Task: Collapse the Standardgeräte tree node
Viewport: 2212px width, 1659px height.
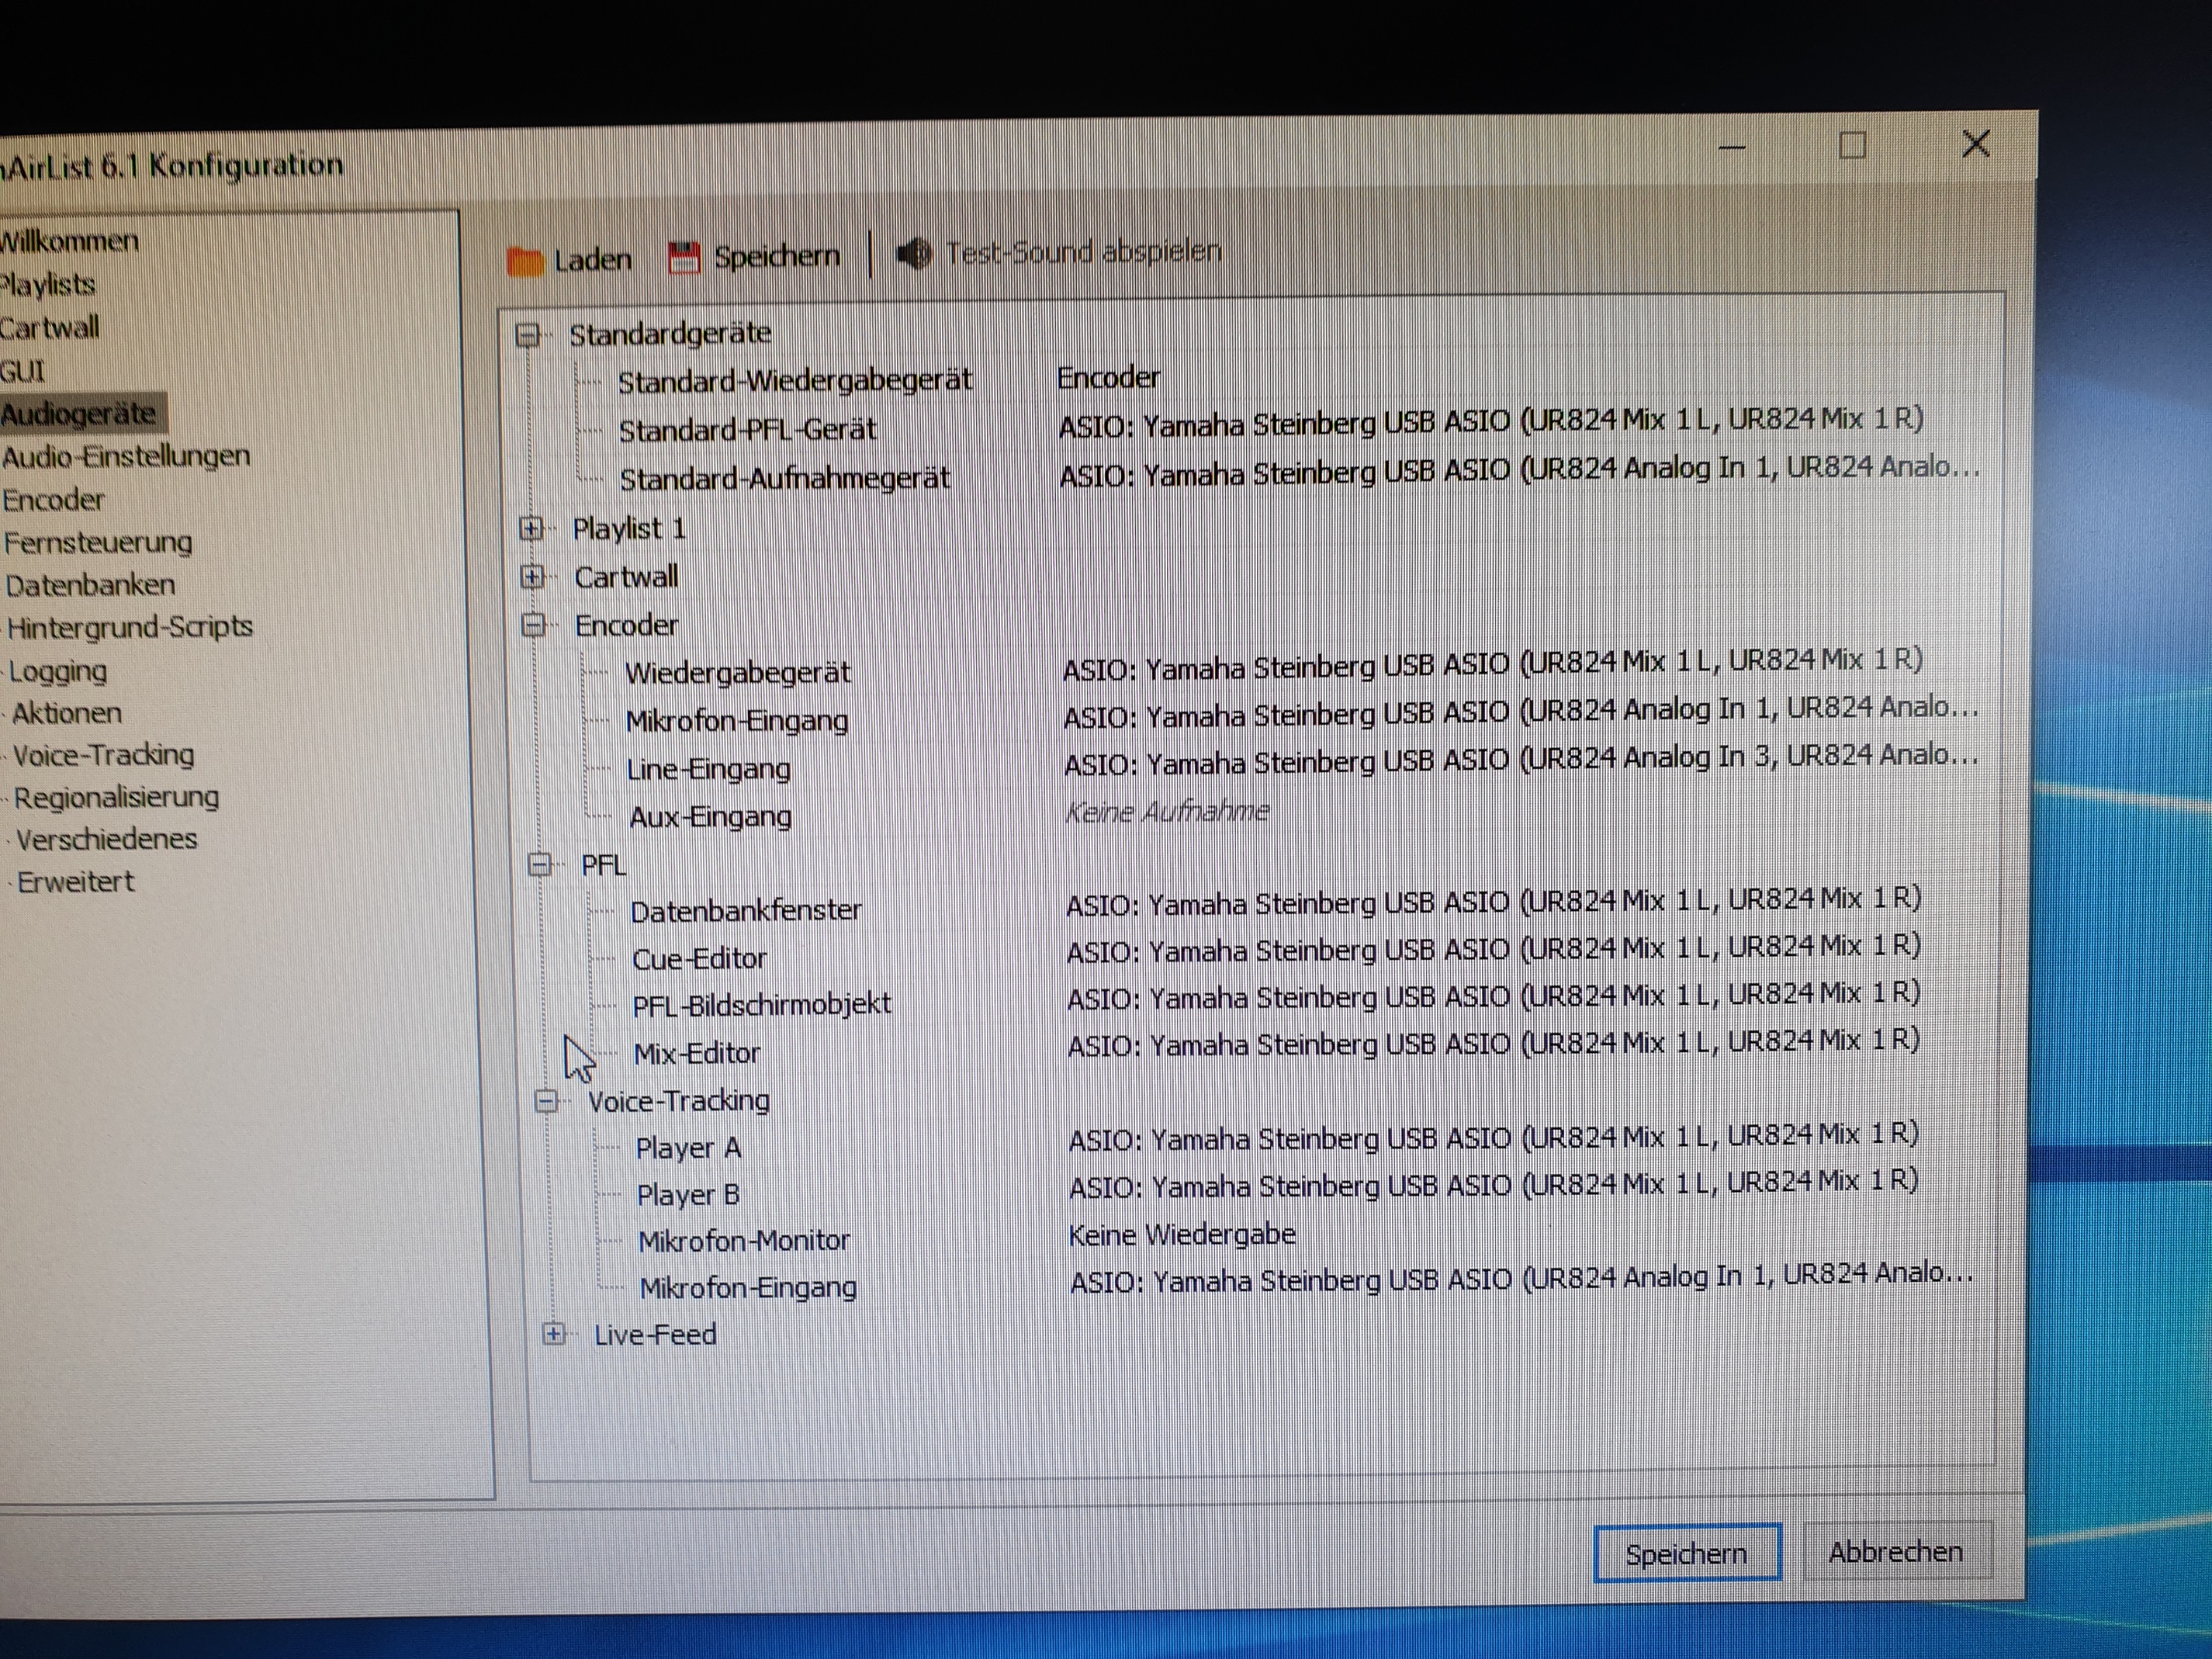Action: pyautogui.click(x=528, y=335)
